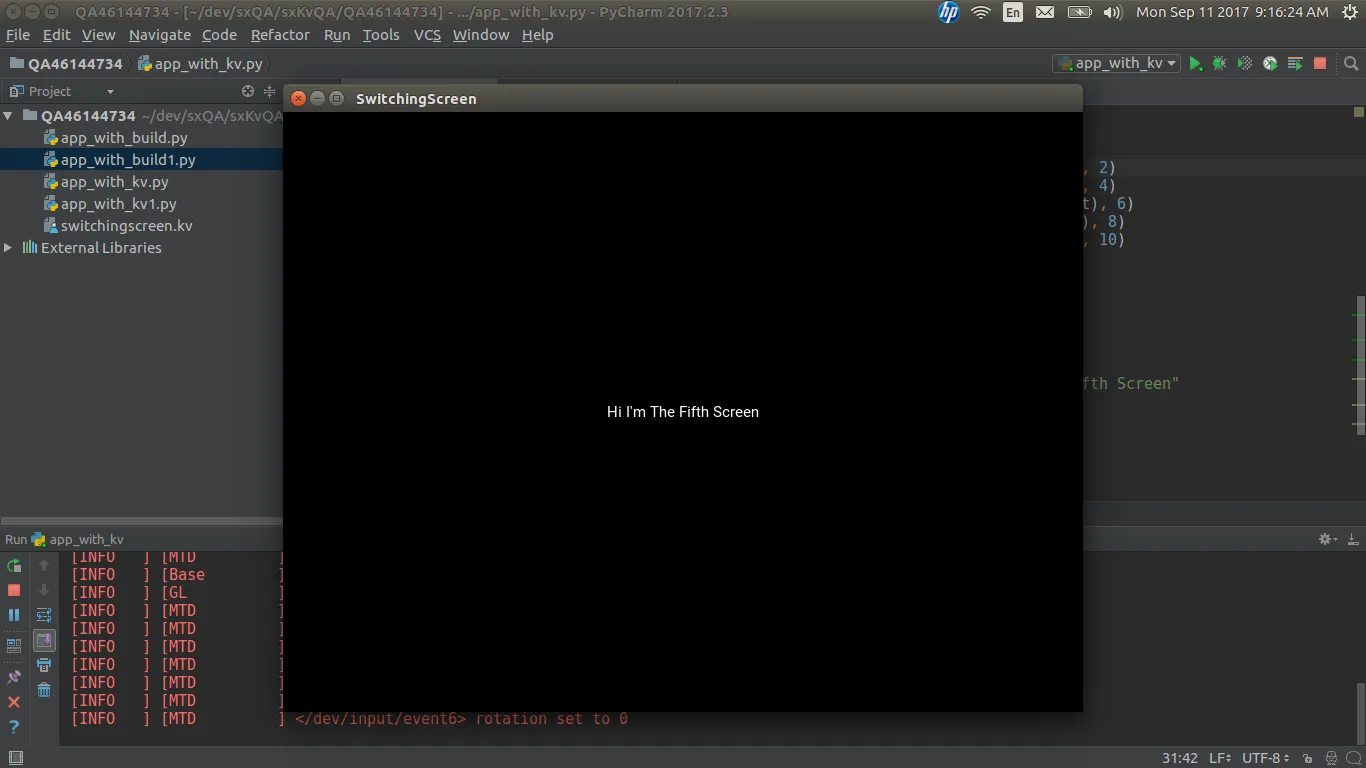Image resolution: width=1366 pixels, height=768 pixels.
Task: Stop the process with toolbar red square
Action: [1320, 63]
